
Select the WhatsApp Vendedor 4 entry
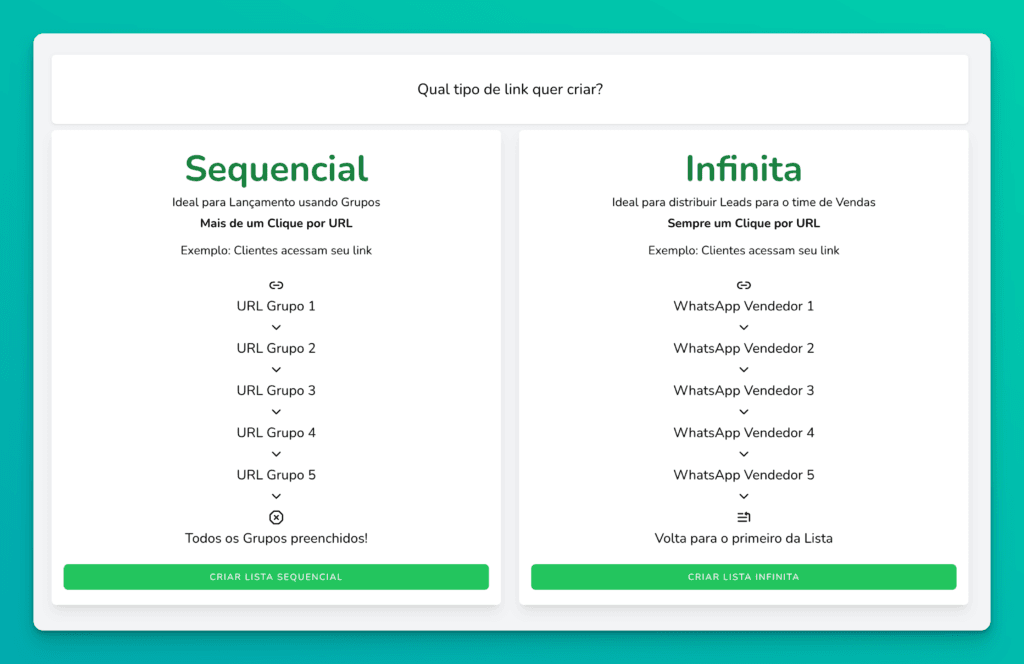point(744,432)
